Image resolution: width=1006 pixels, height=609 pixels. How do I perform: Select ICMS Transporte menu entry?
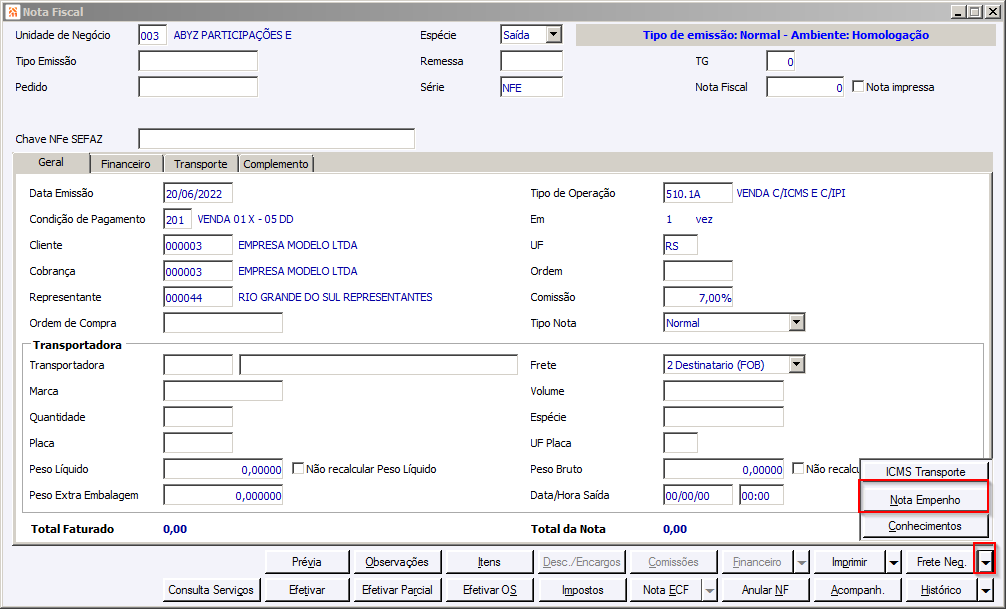[925, 472]
